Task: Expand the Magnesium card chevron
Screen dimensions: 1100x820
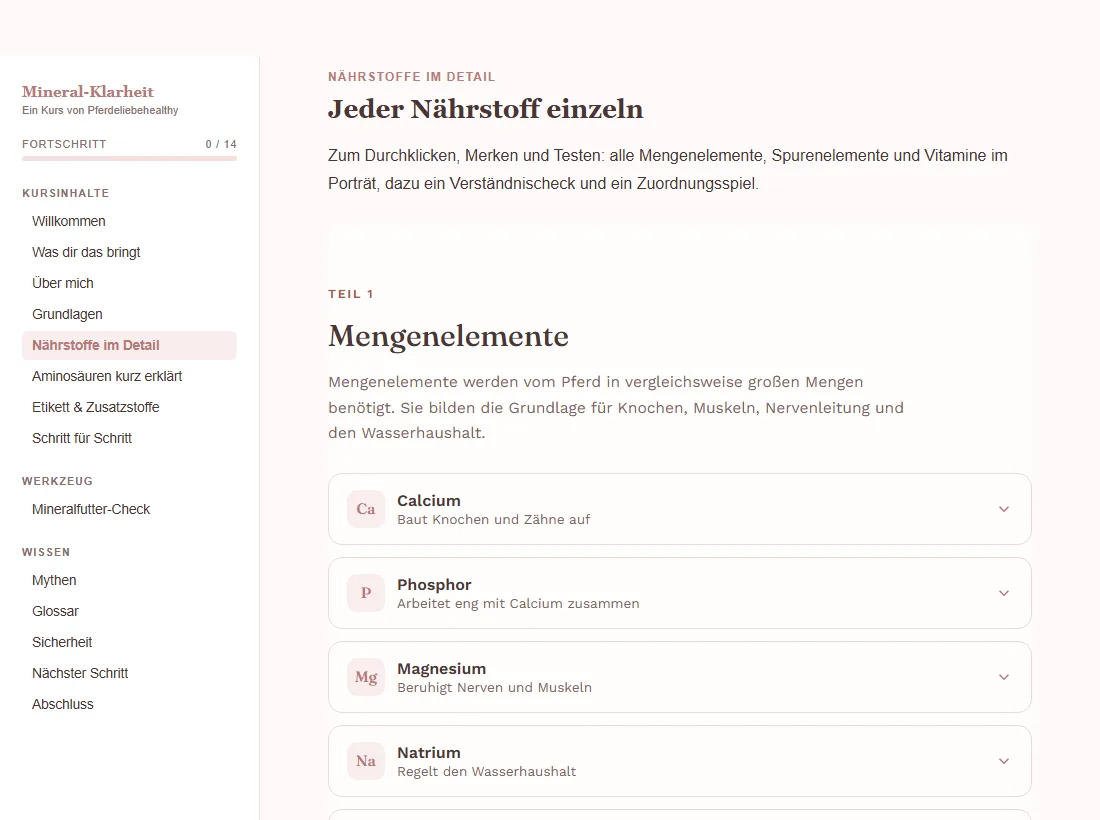Action: pyautogui.click(x=1004, y=678)
